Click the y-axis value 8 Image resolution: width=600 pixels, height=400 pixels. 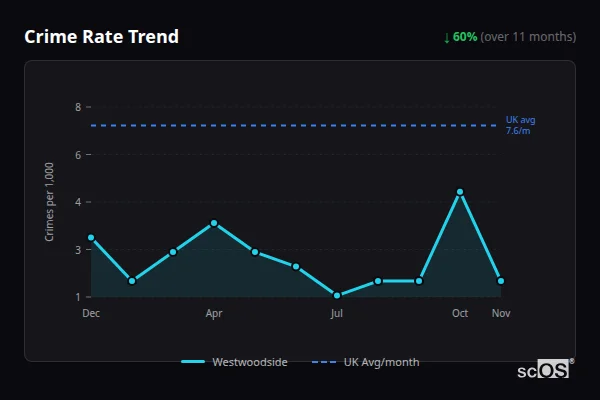coord(78,107)
